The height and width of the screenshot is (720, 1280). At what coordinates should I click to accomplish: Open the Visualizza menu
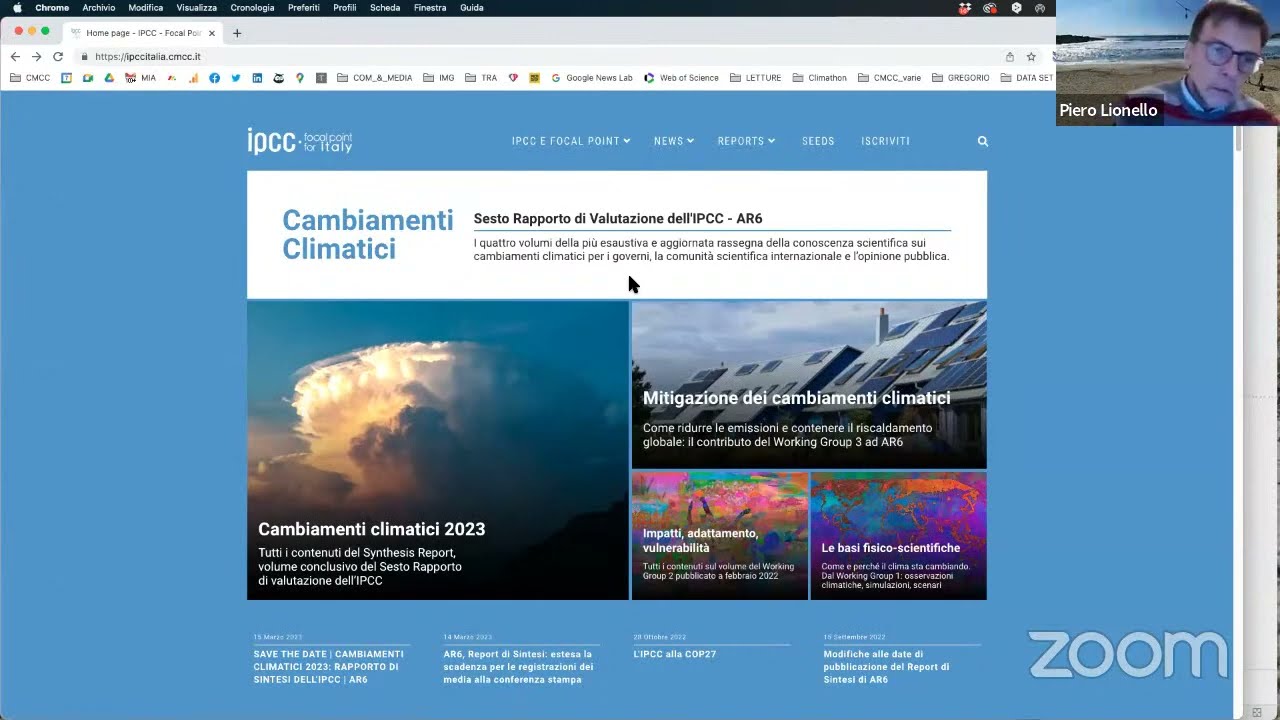pos(197,7)
